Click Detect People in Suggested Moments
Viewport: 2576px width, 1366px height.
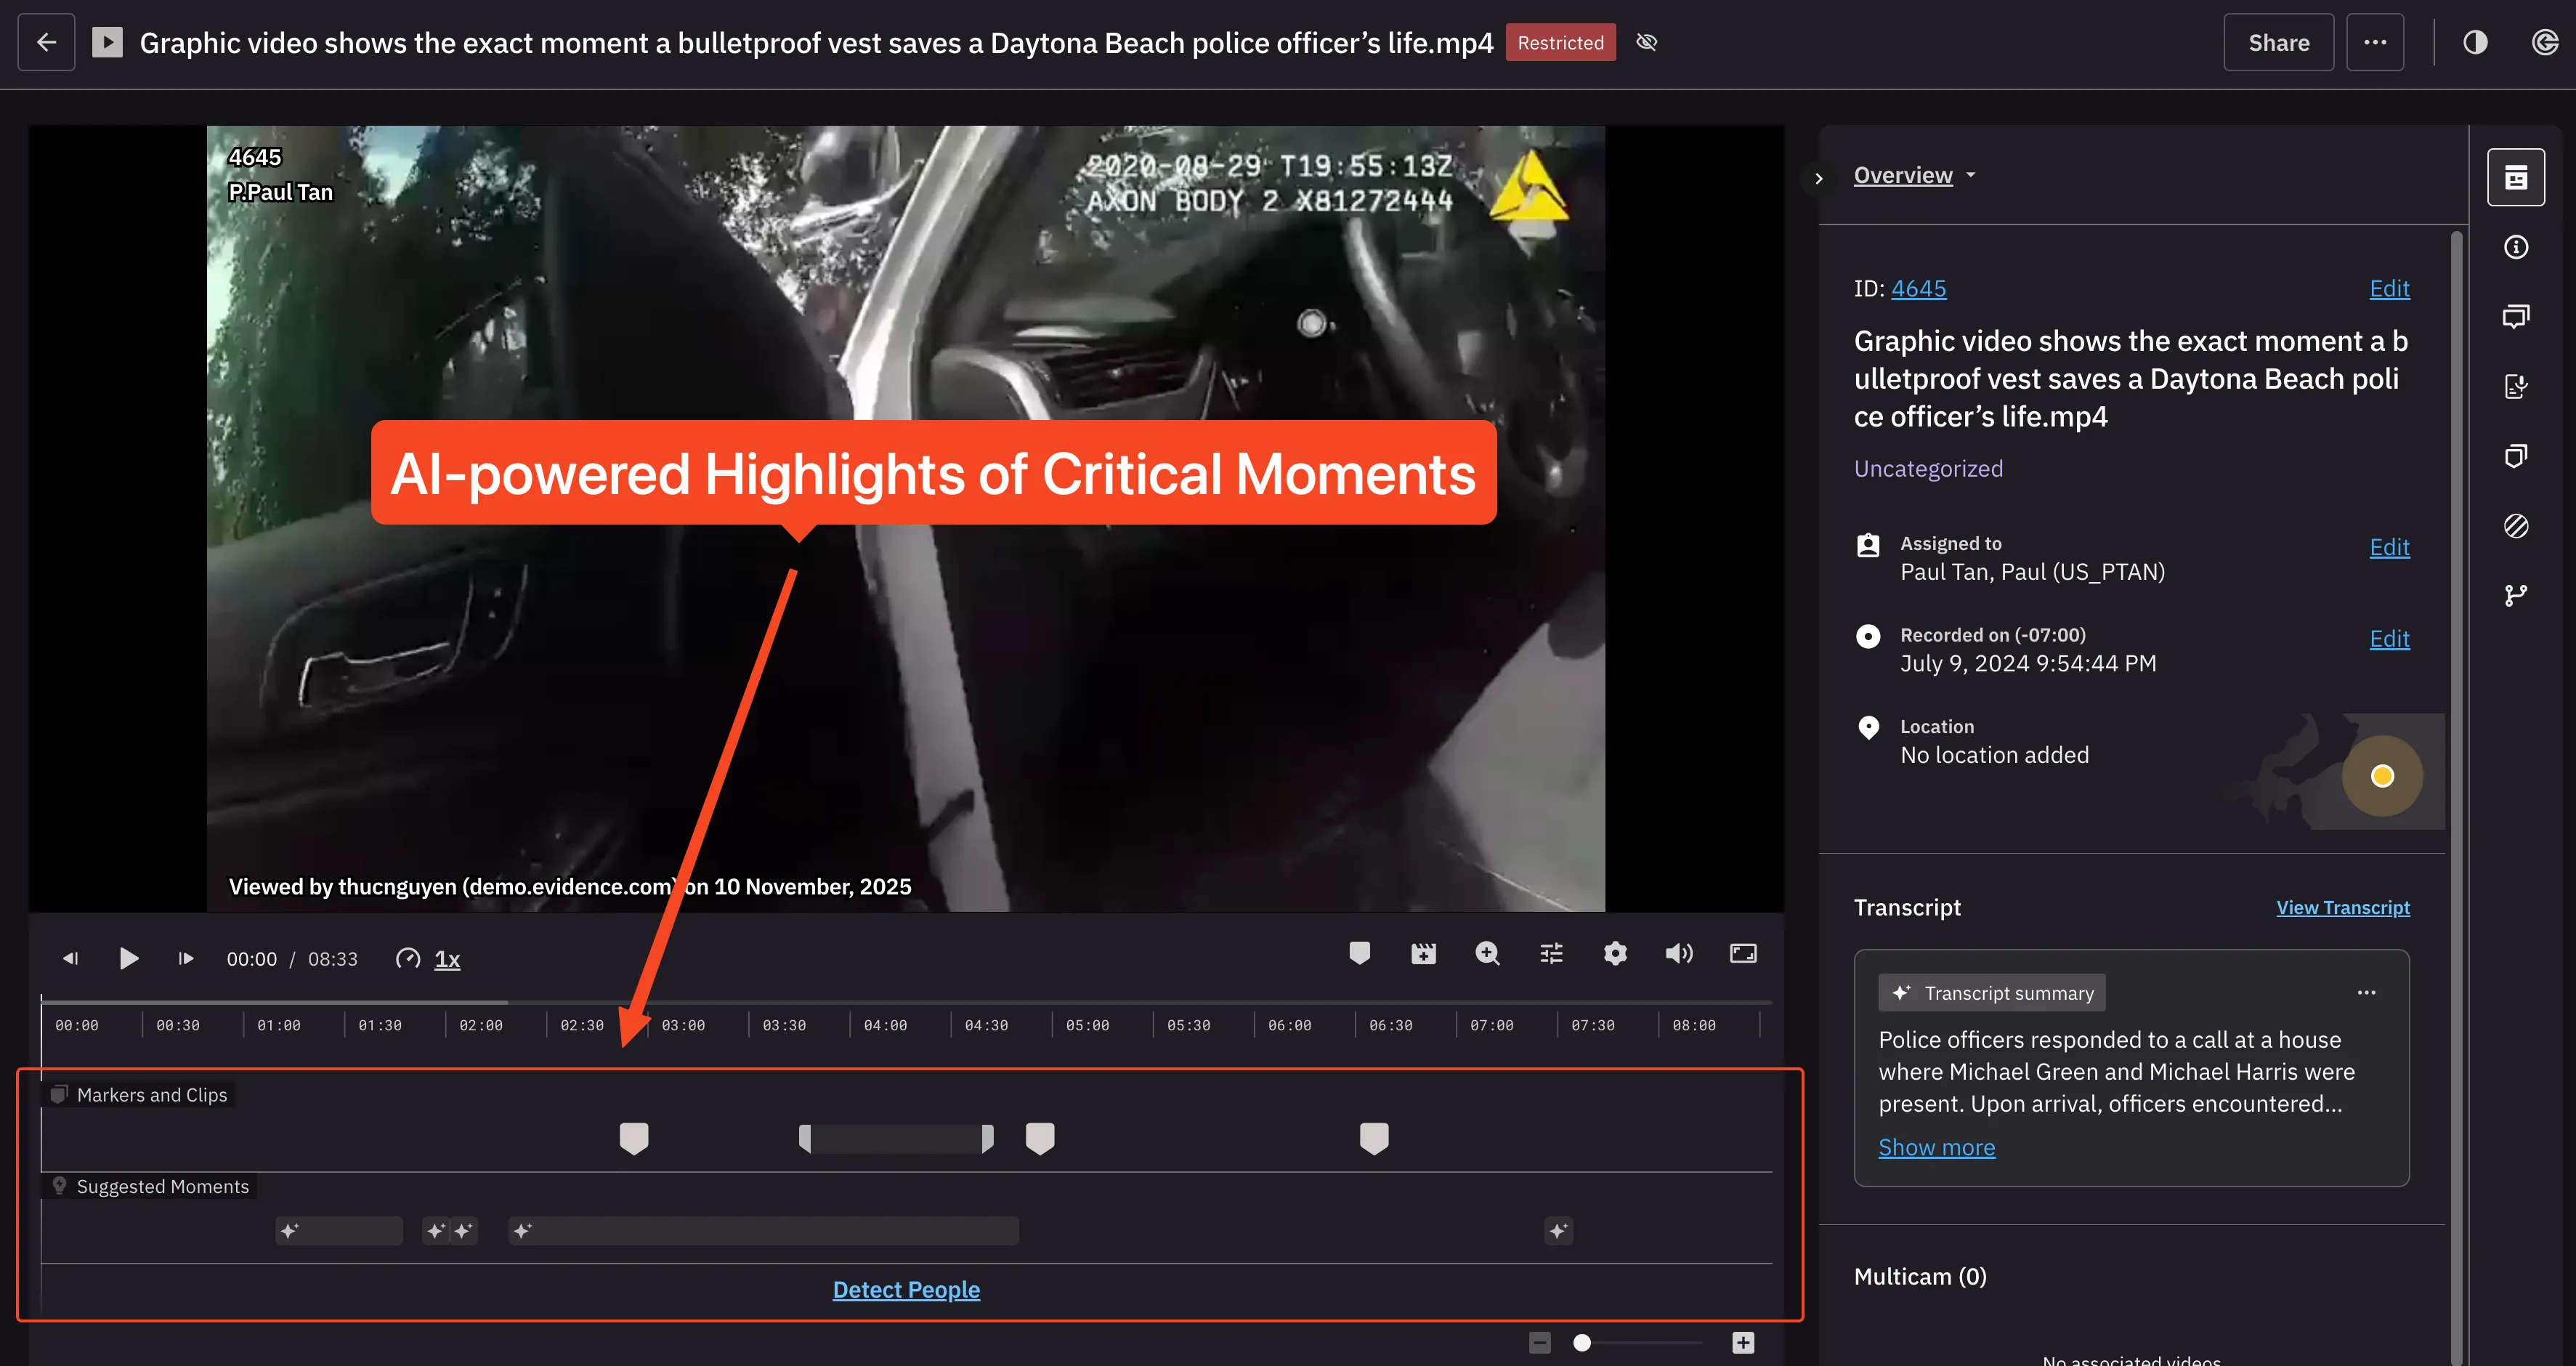click(x=906, y=1289)
